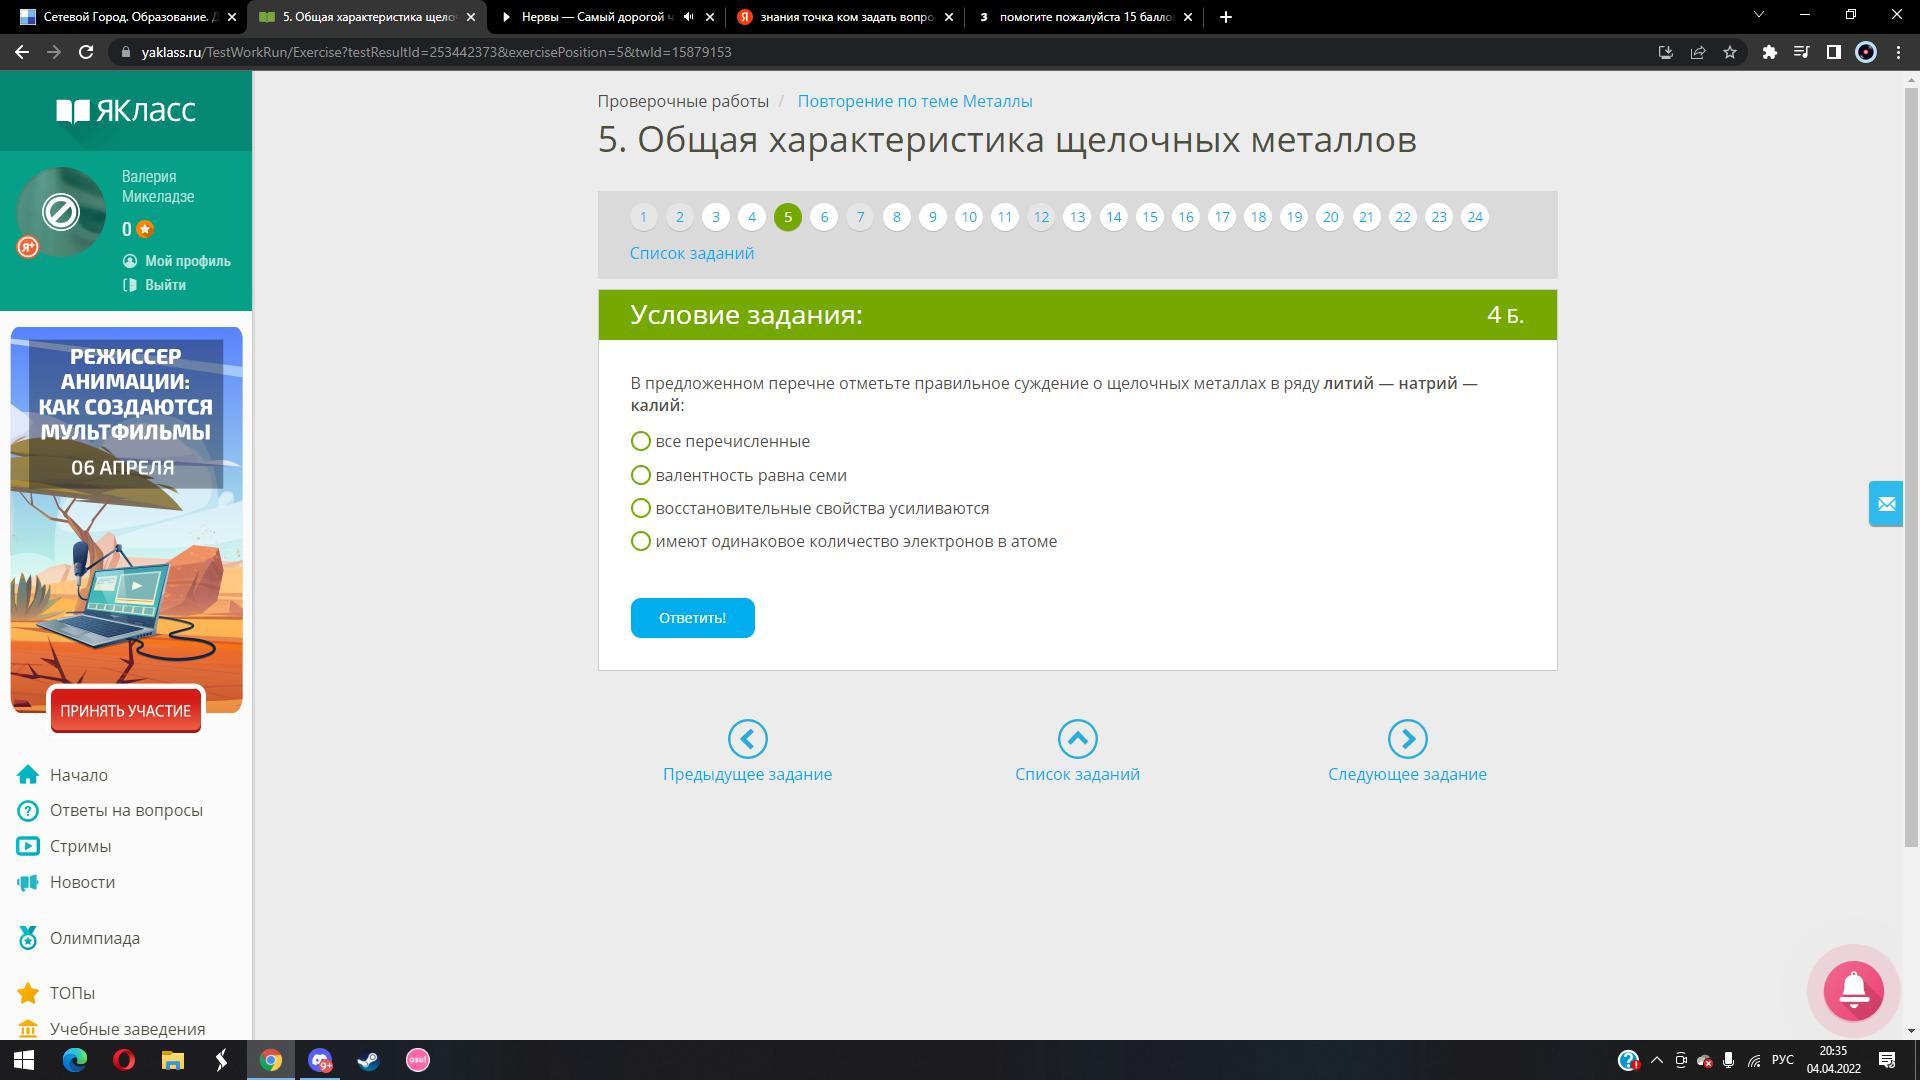This screenshot has width=1920, height=1080.
Task: Jump to exercise number 12
Action: coord(1041,217)
